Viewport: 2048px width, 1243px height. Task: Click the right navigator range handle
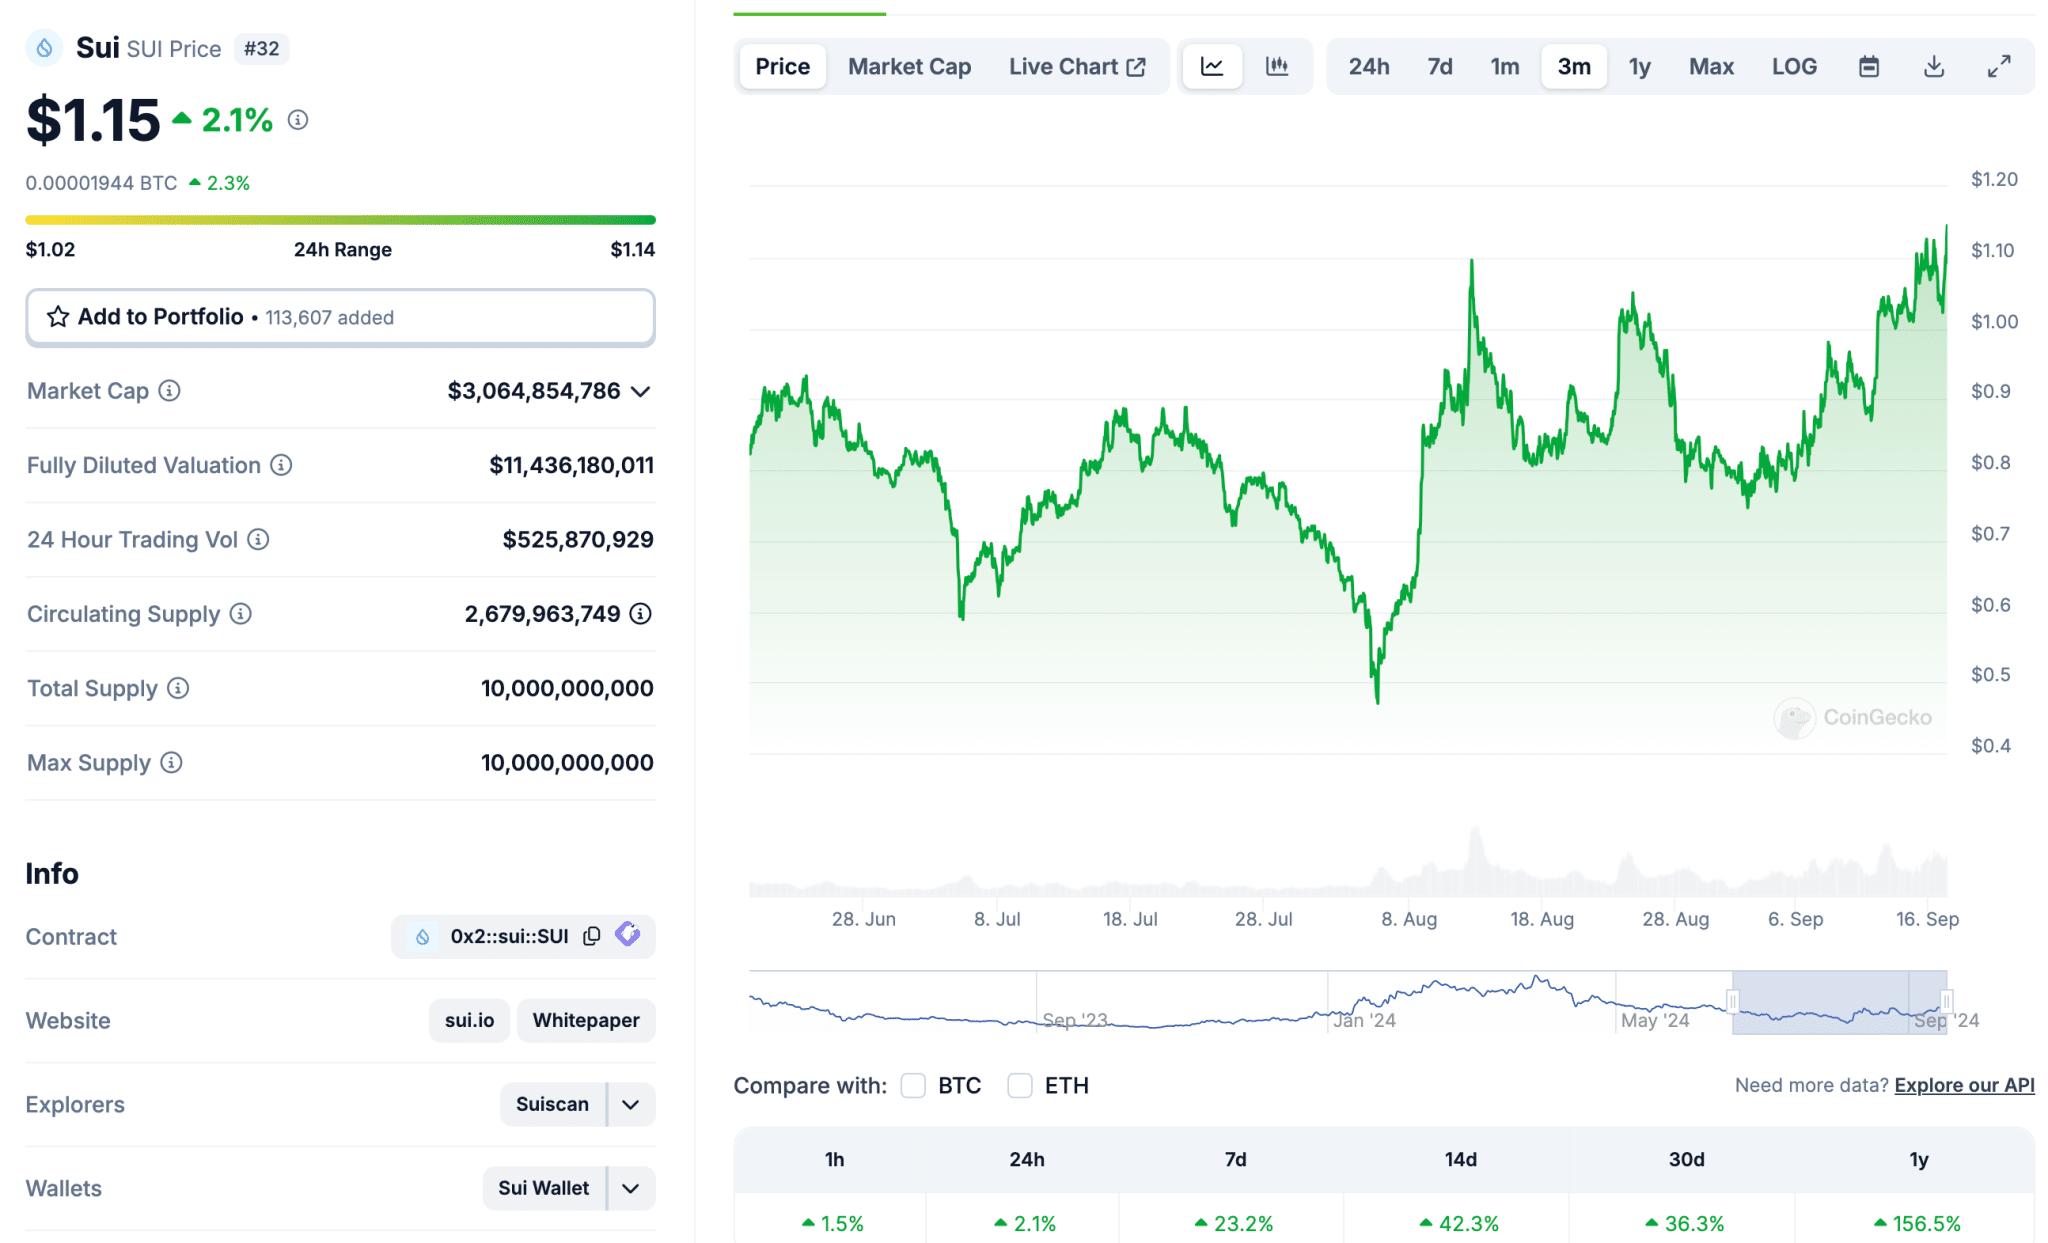point(1947,1002)
